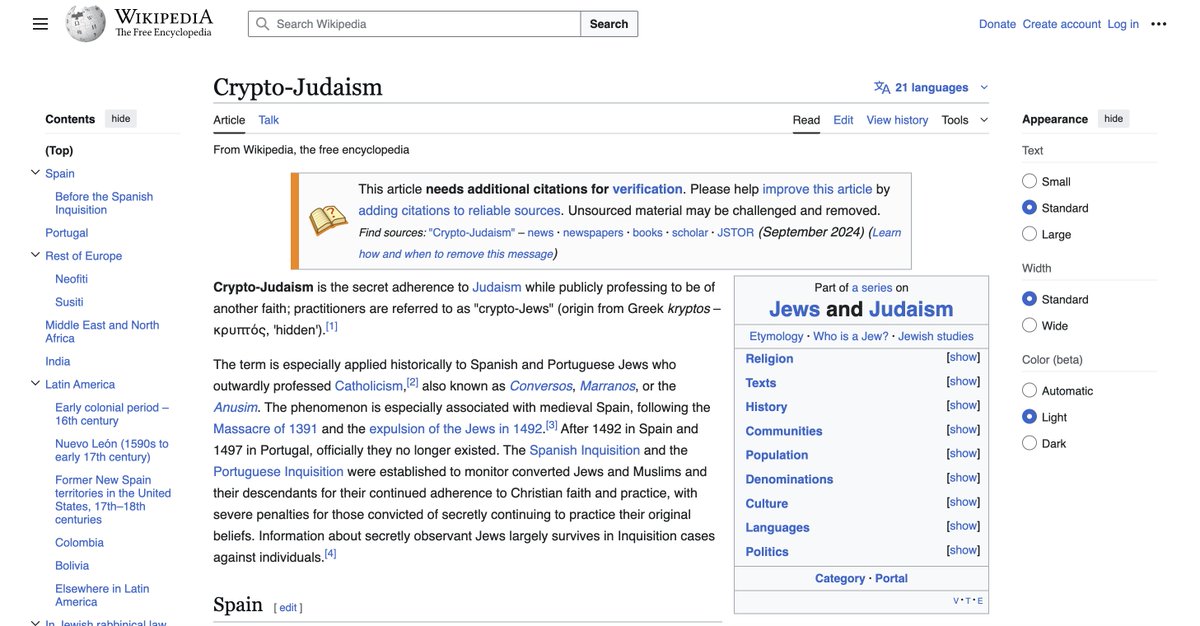
Task: Open the 21 languages dropdown
Action: tap(931, 87)
